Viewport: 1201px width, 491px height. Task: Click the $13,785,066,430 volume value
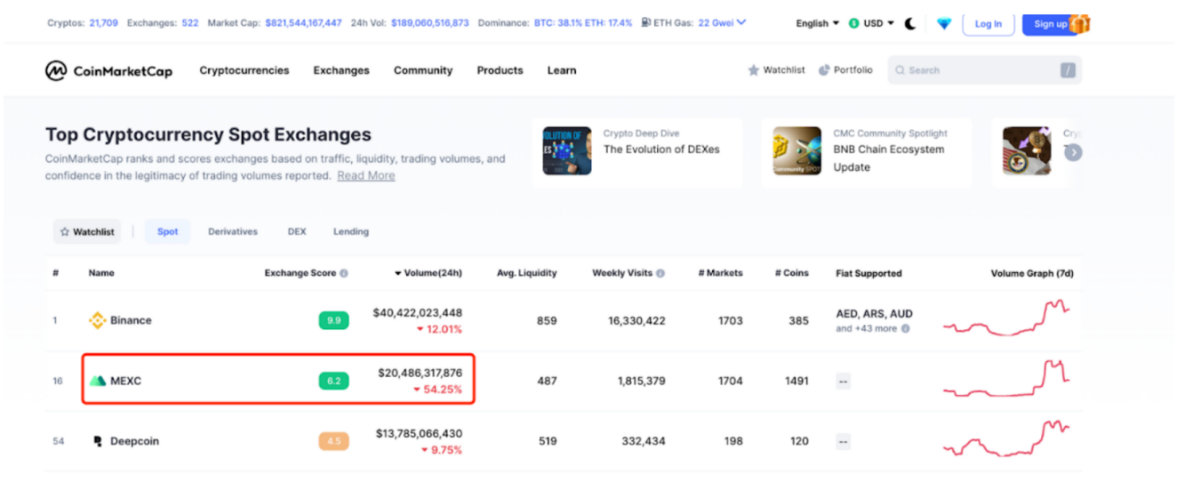[418, 433]
